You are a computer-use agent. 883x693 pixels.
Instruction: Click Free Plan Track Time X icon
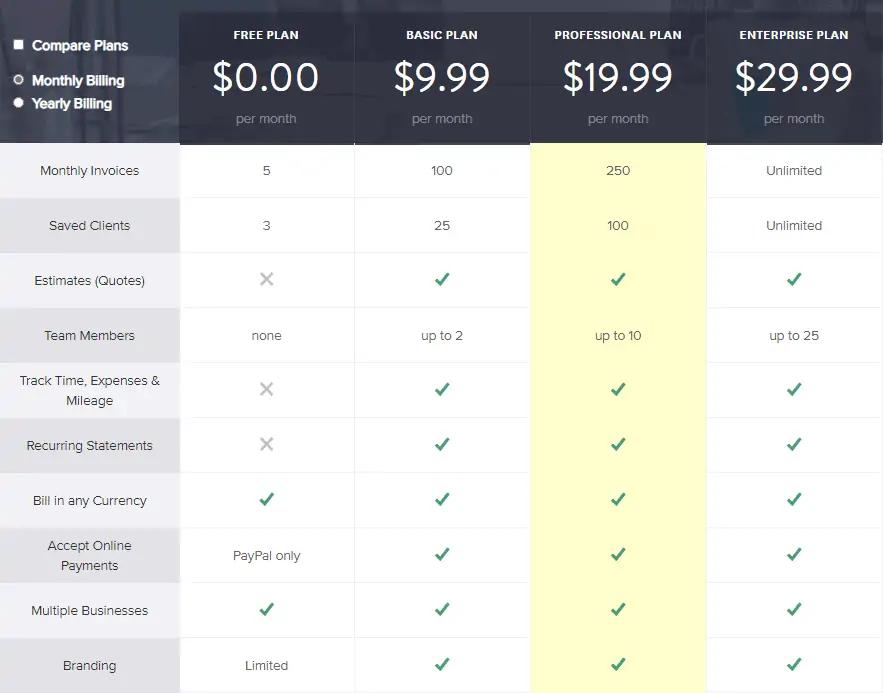point(266,390)
